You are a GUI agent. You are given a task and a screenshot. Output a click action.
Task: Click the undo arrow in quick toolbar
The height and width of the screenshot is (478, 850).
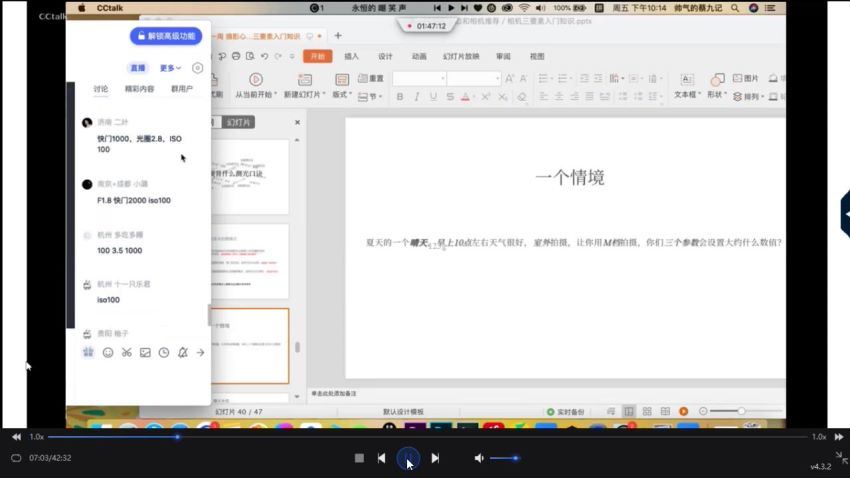pos(265,56)
